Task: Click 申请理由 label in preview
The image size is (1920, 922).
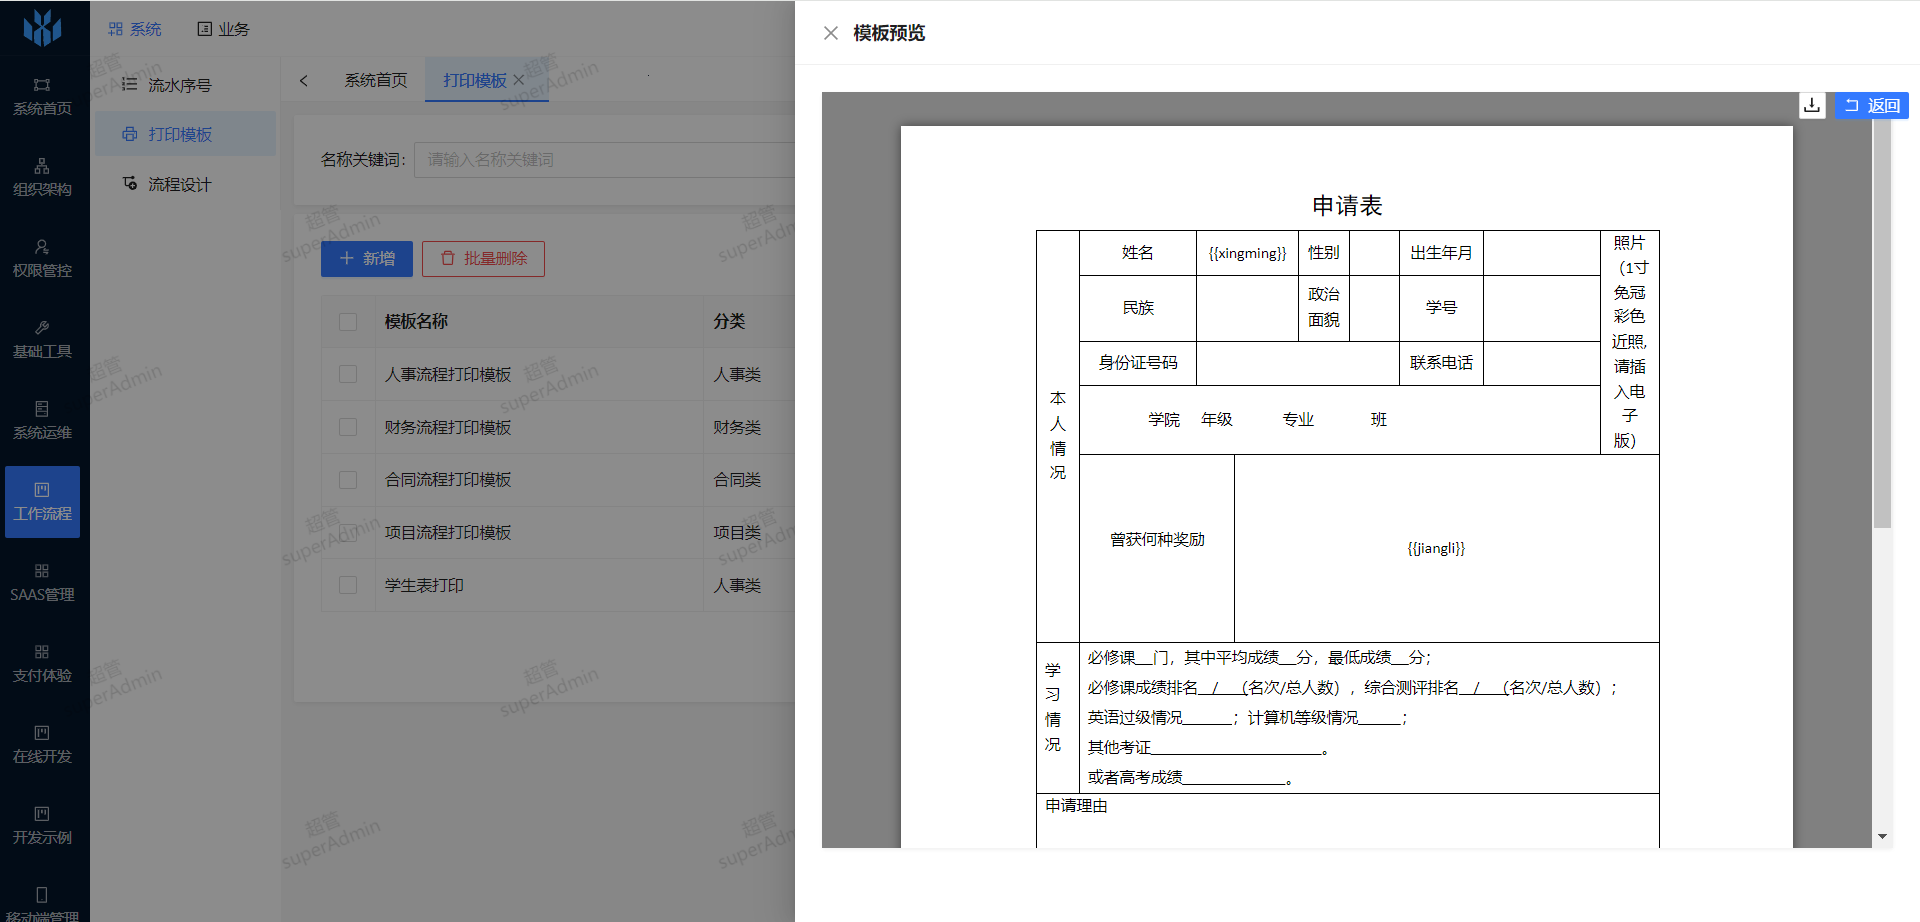Action: click(x=1076, y=806)
